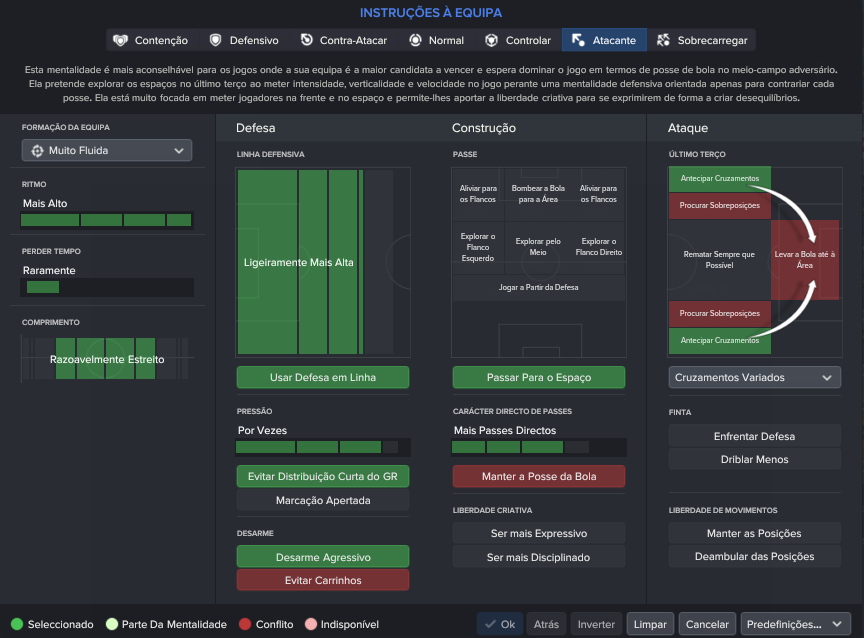The height and width of the screenshot is (638, 864).
Task: Click the Controlar mentality icon
Action: pyautogui.click(x=492, y=40)
